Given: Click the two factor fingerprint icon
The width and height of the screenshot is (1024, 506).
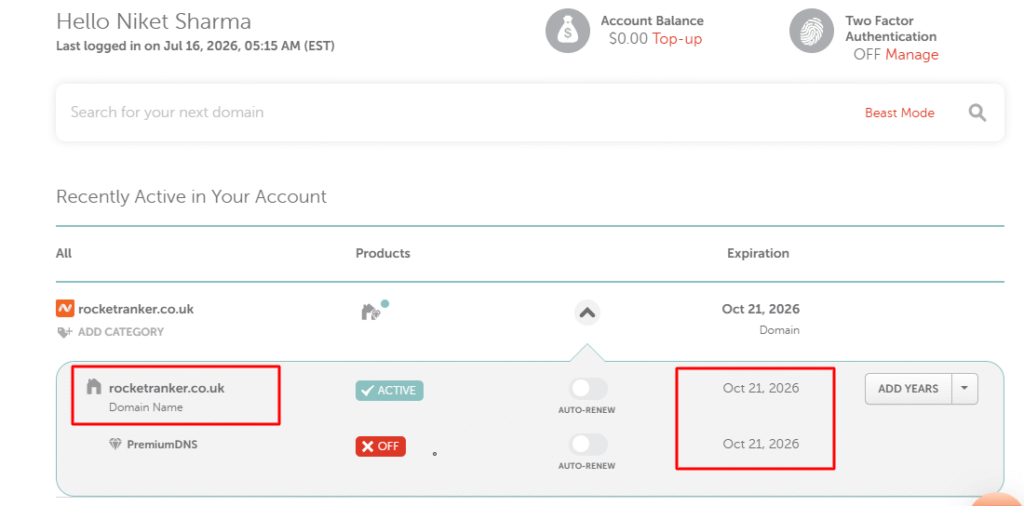Looking at the screenshot, I should [x=811, y=31].
